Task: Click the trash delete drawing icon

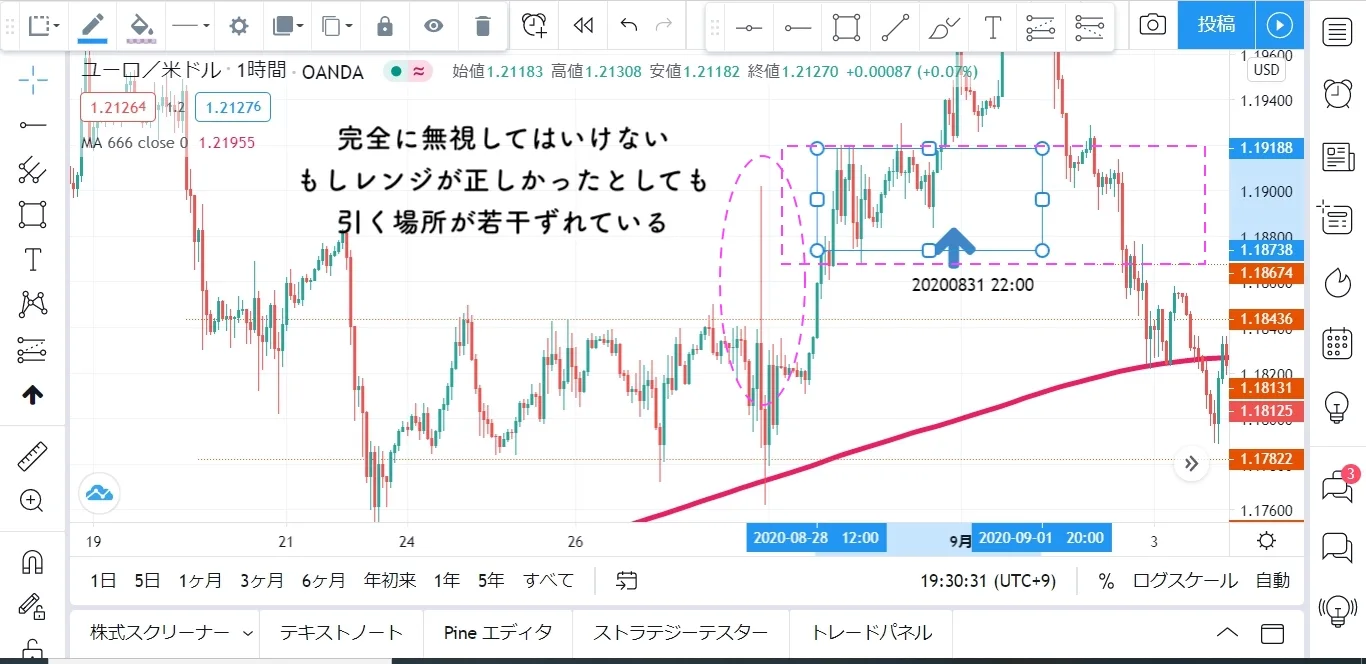Action: pyautogui.click(x=482, y=25)
